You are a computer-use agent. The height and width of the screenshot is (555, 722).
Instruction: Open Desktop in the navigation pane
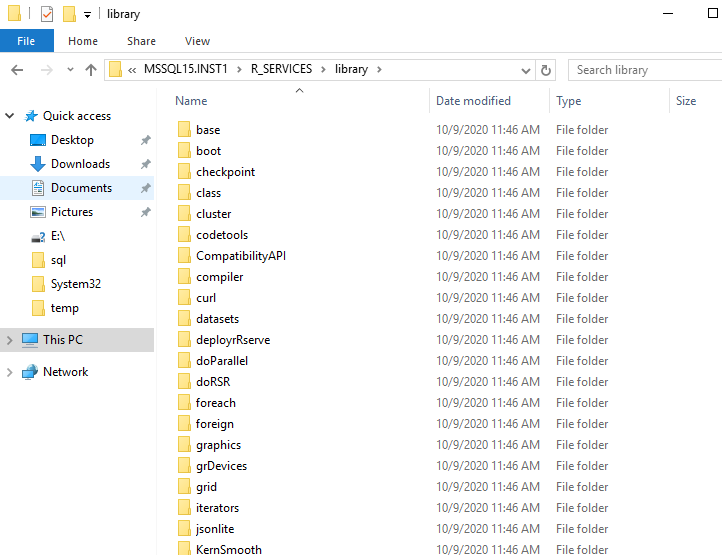pyautogui.click(x=72, y=140)
